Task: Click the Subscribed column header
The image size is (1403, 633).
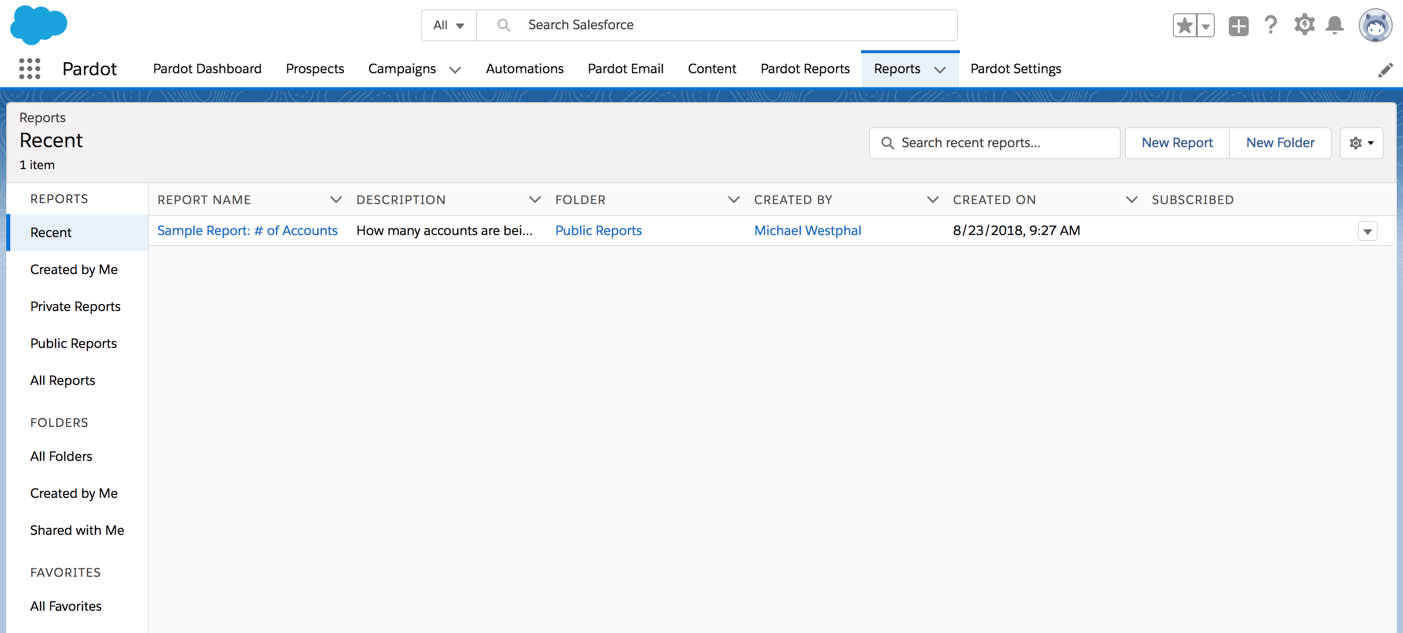Action: [x=1192, y=200]
